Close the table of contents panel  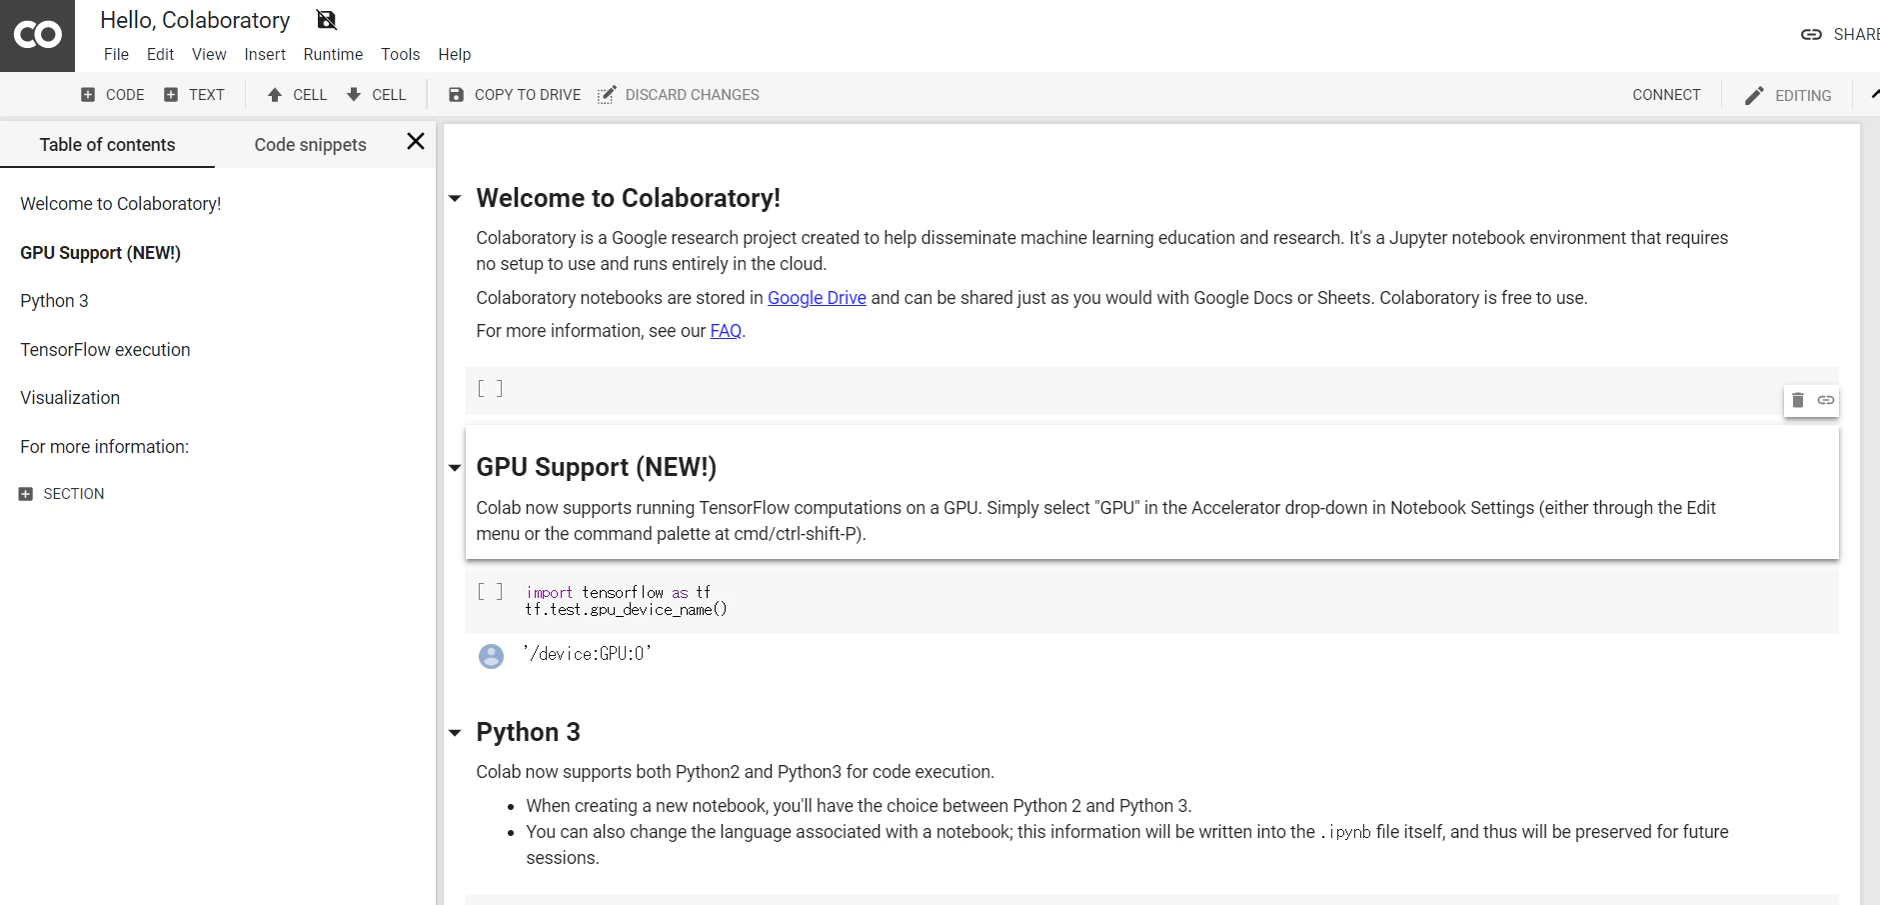click(416, 142)
